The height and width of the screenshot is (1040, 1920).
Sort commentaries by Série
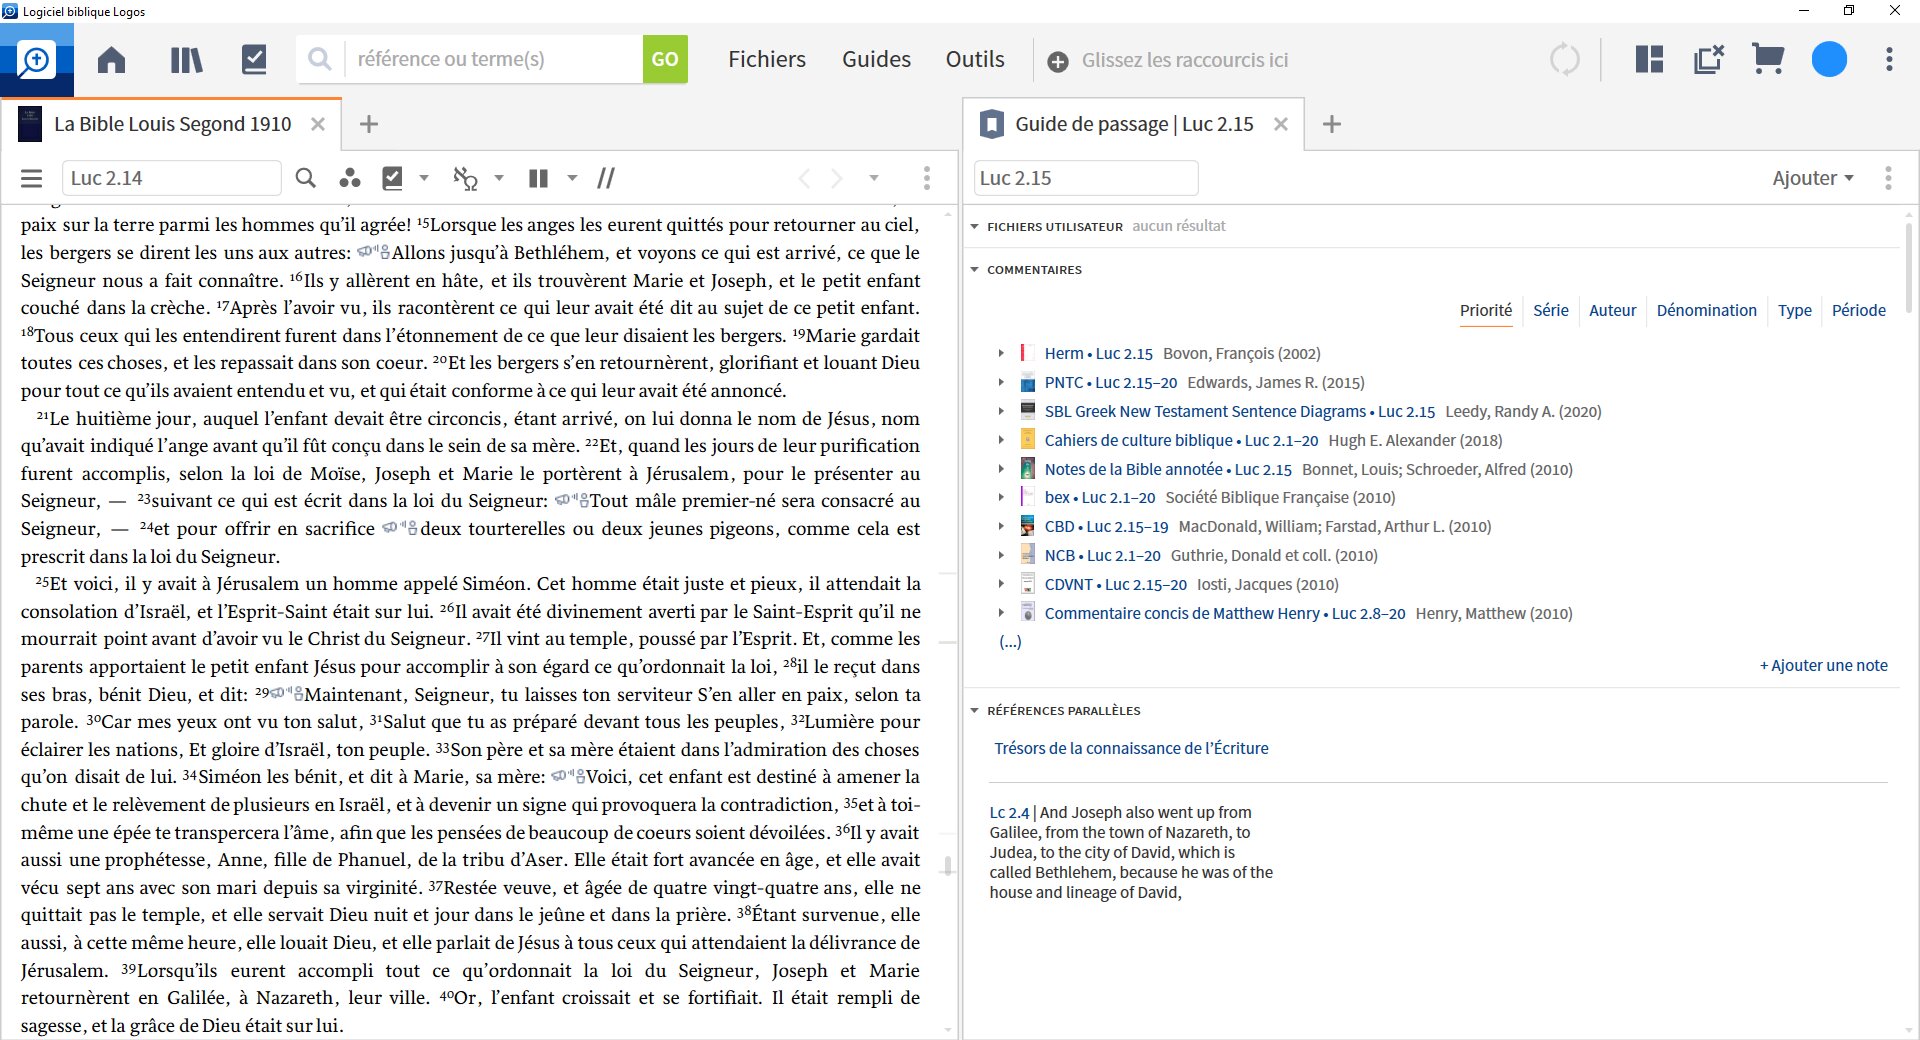tap(1551, 310)
